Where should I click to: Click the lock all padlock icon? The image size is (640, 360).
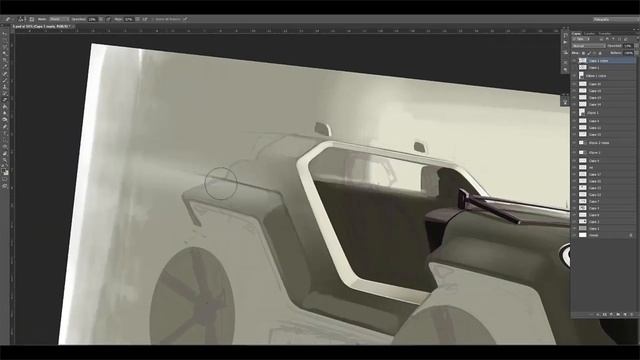(x=600, y=53)
